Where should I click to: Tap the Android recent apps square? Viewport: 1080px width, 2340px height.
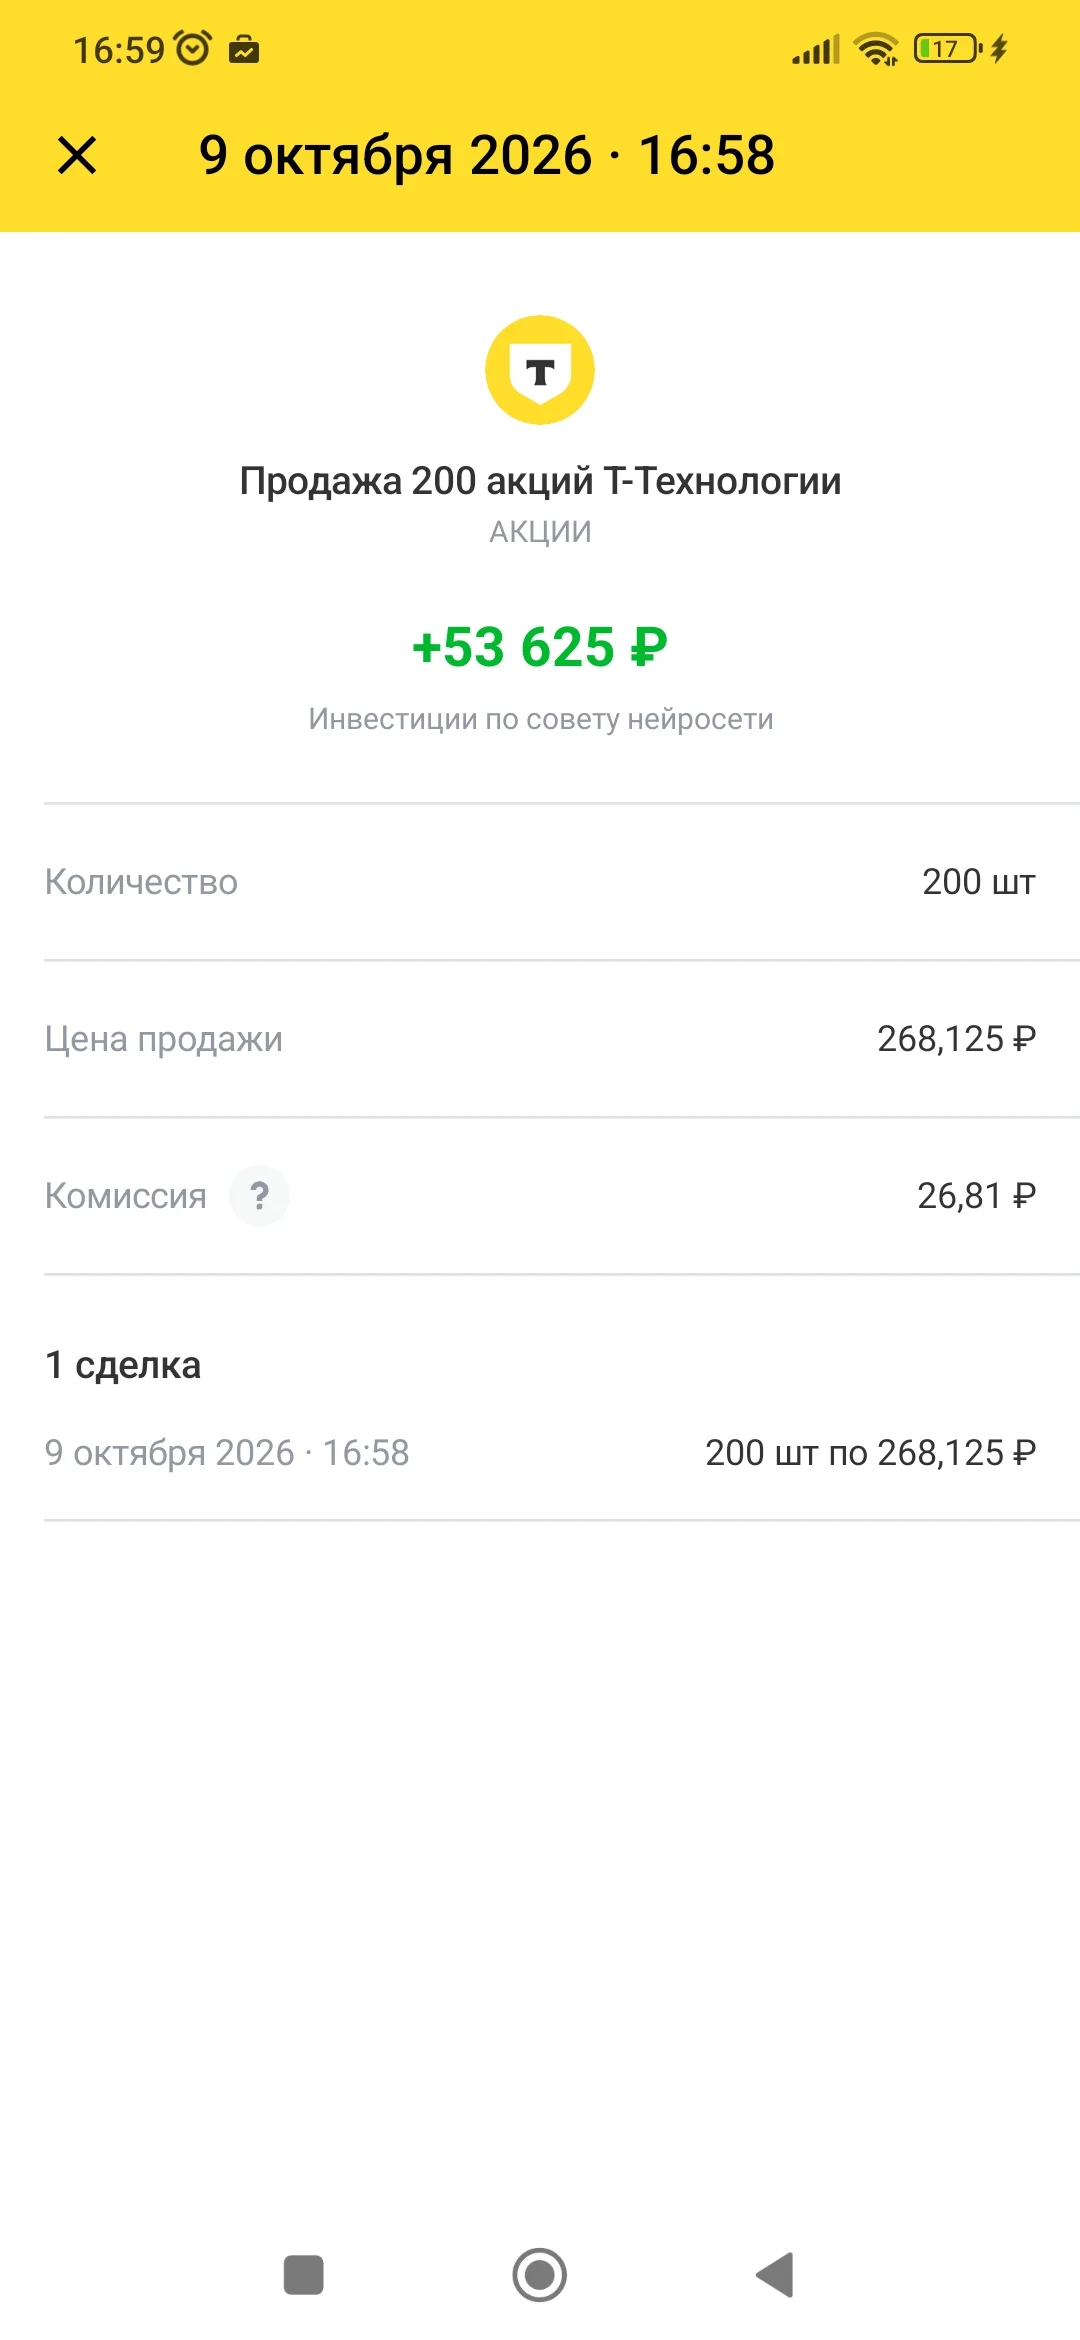[304, 2275]
